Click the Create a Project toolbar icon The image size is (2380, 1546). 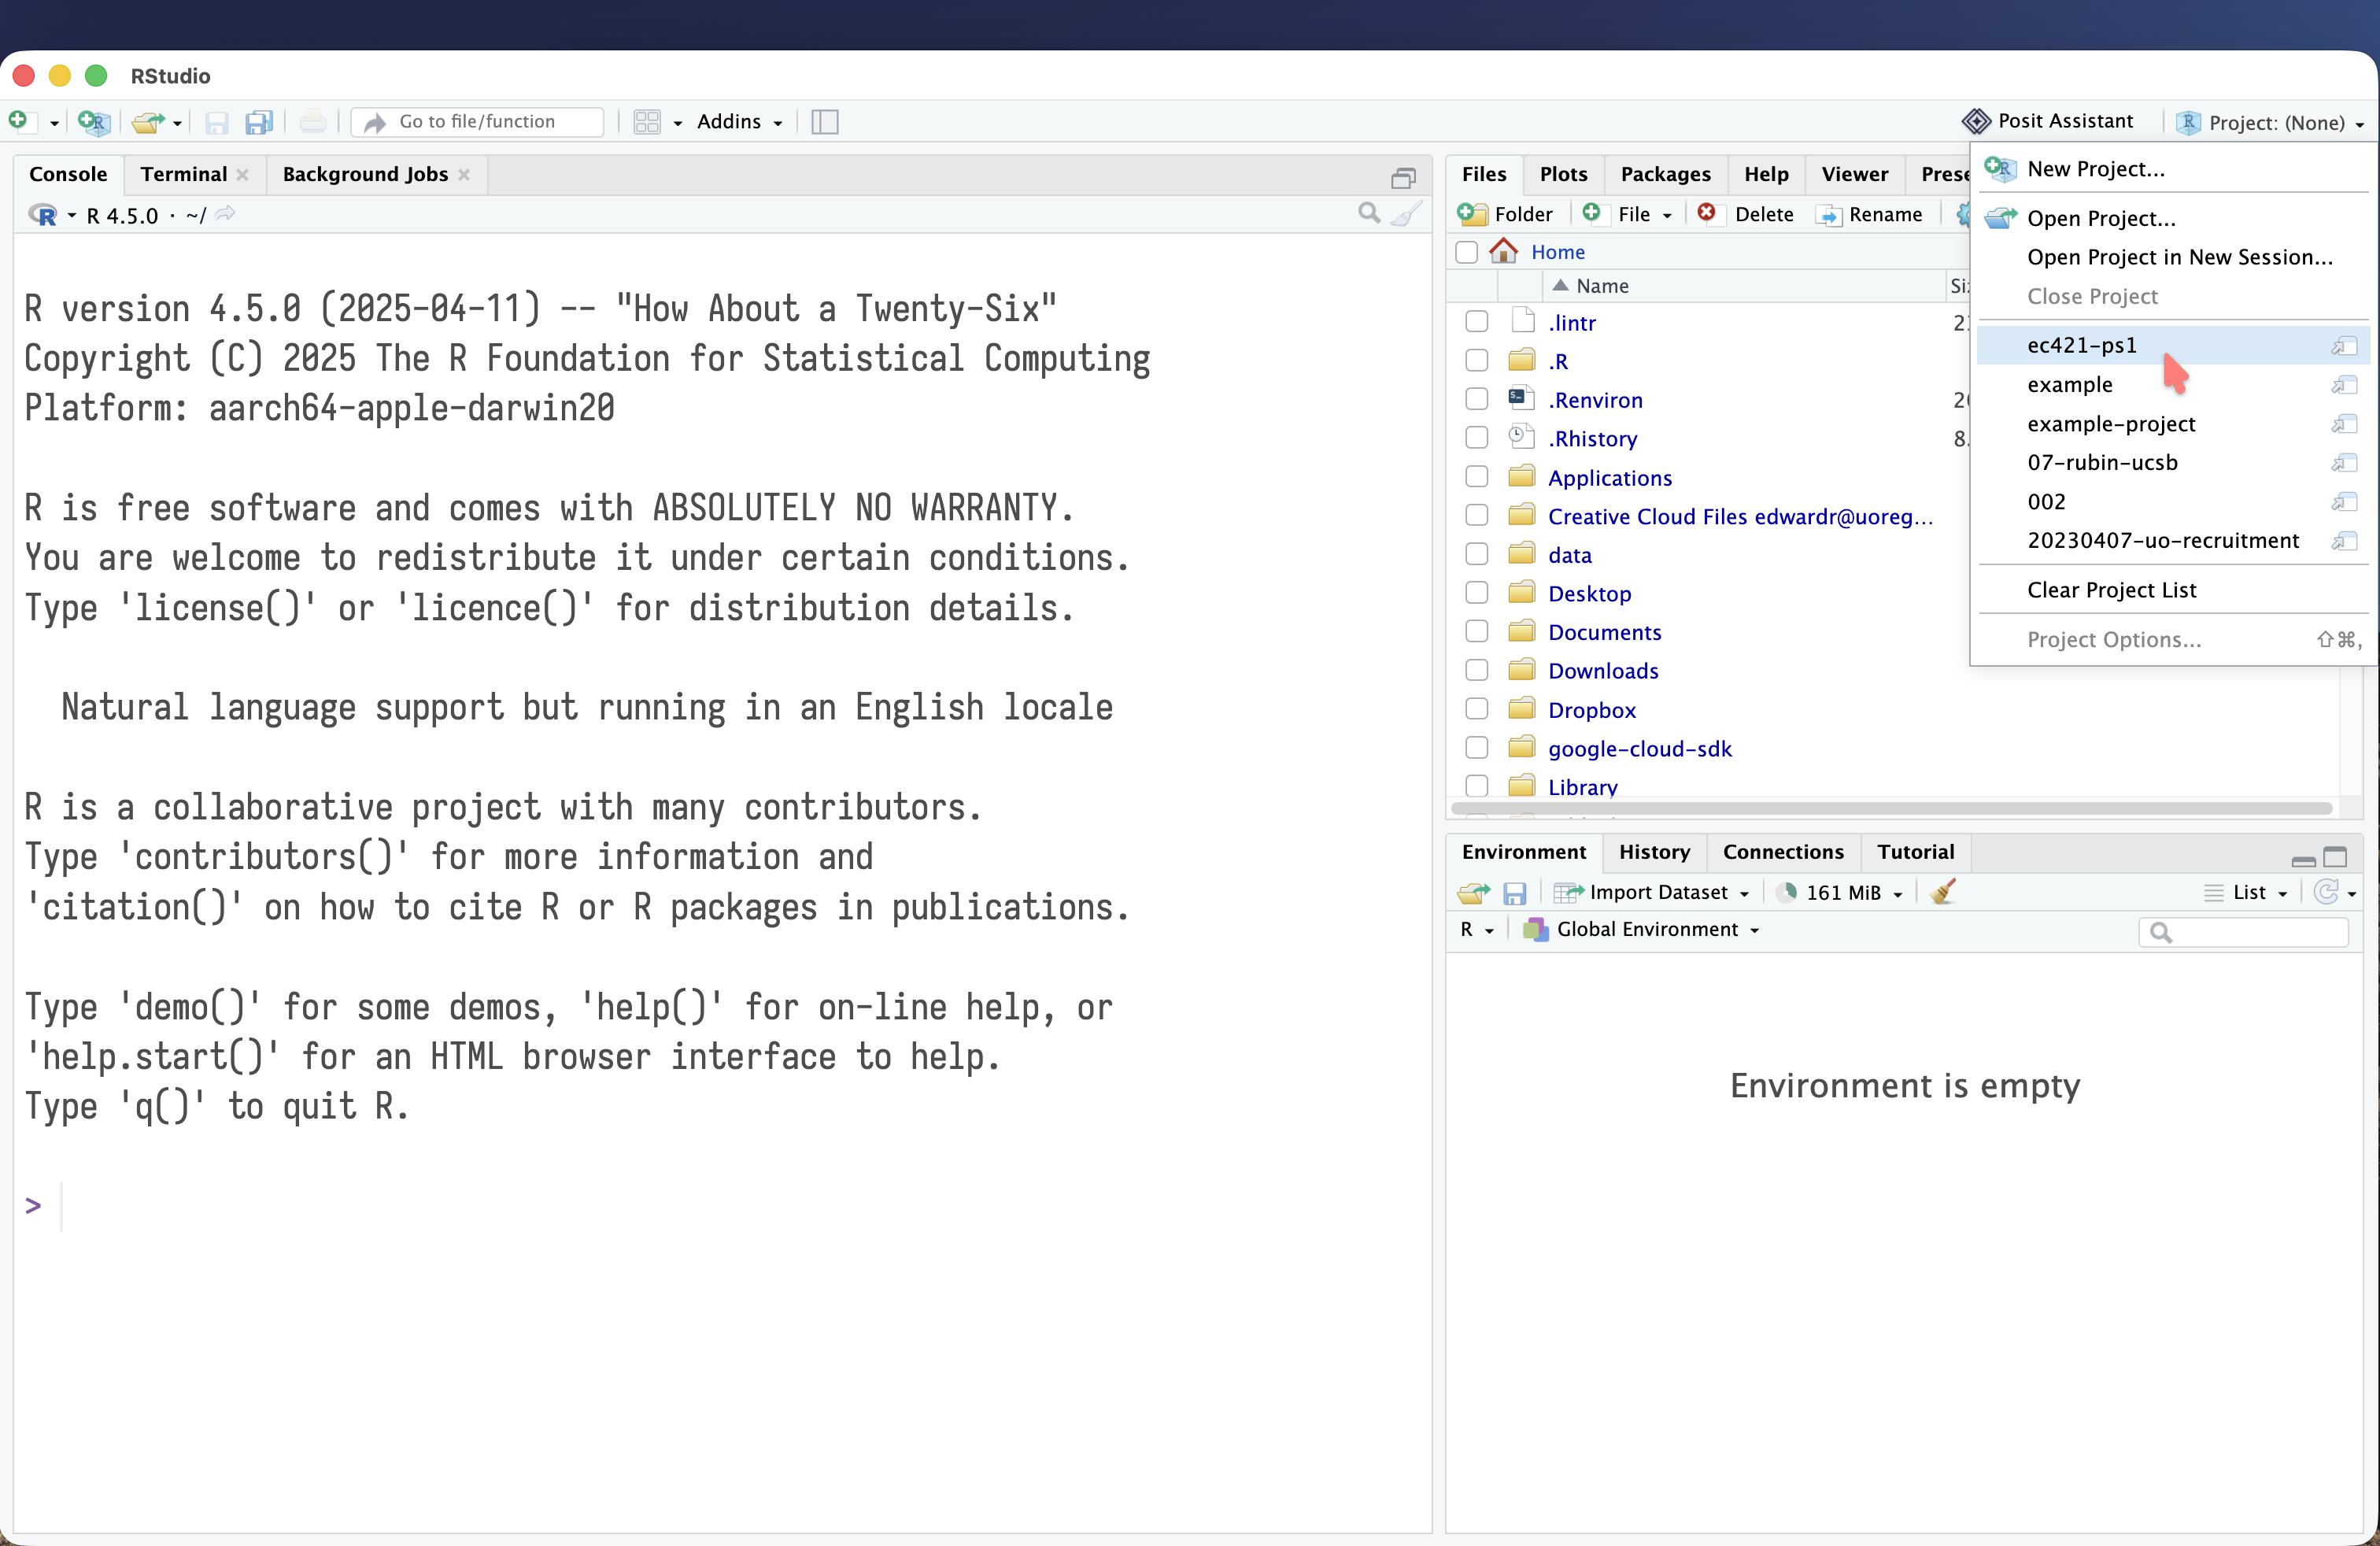[x=93, y=122]
